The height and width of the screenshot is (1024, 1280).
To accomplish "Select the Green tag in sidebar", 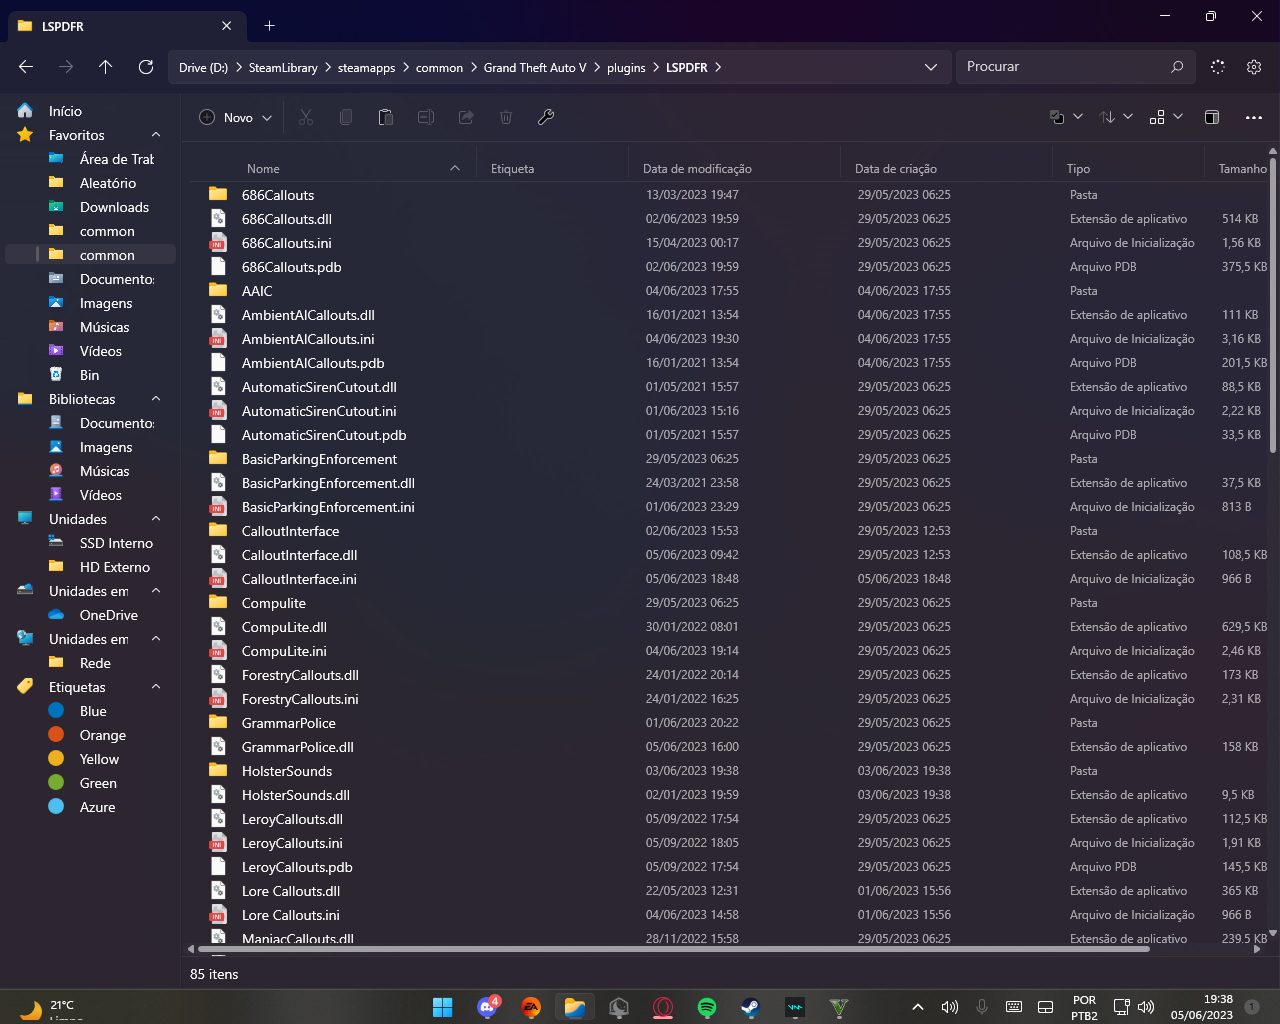I will coord(90,783).
